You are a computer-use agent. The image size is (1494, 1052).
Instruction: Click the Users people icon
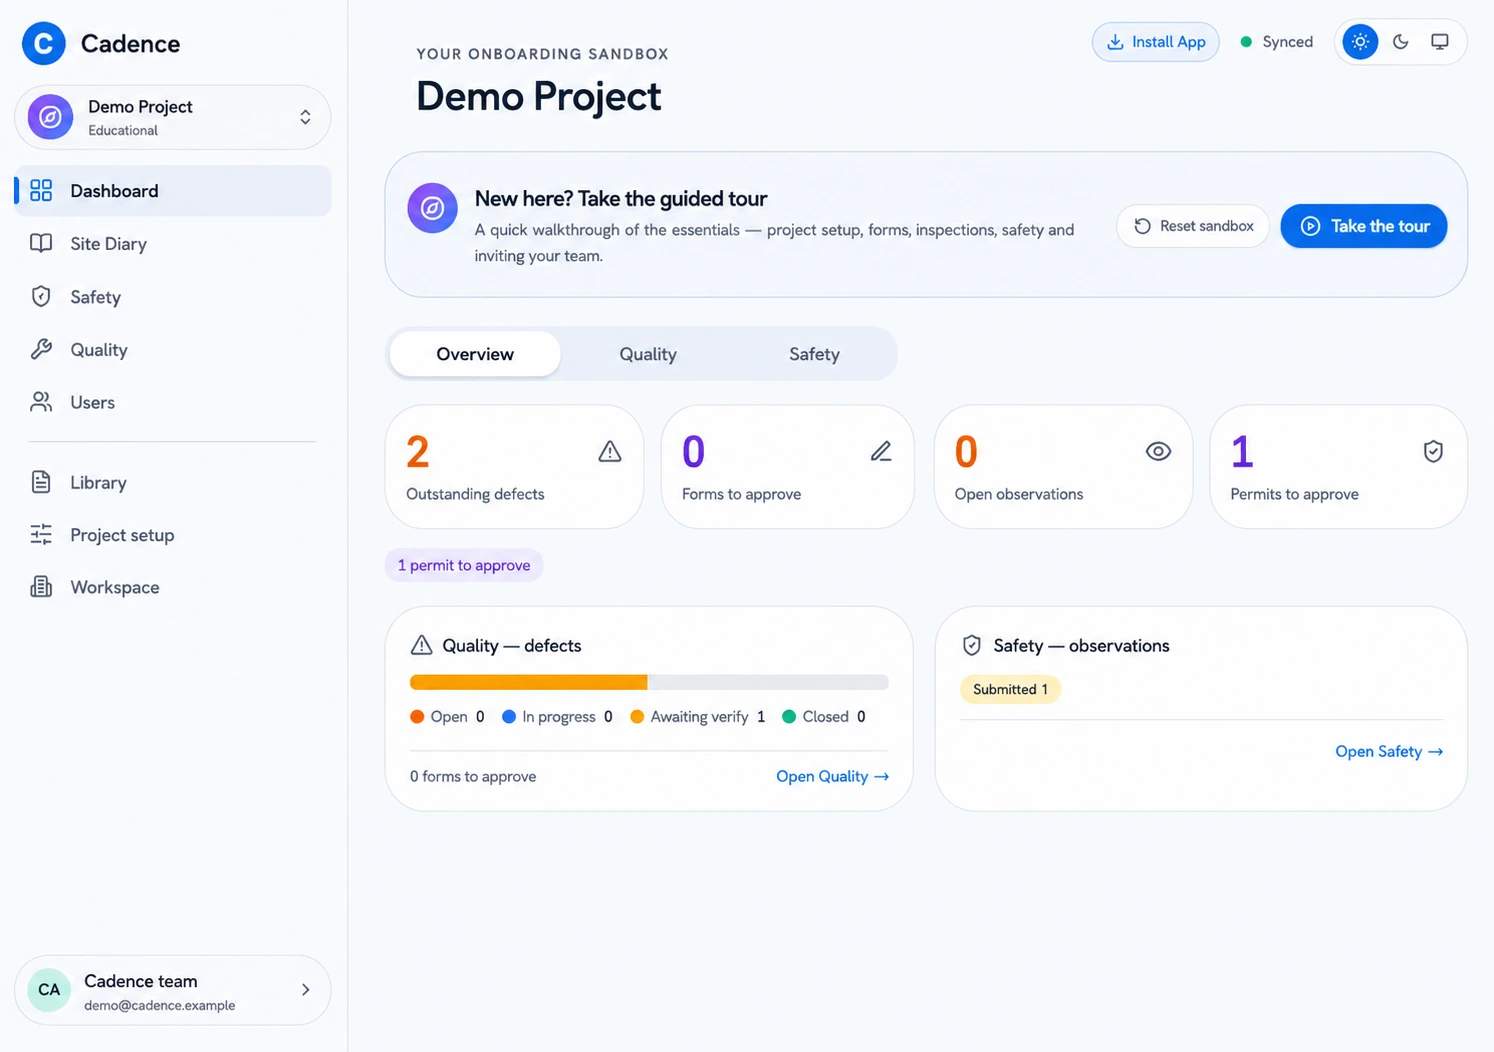click(x=41, y=402)
